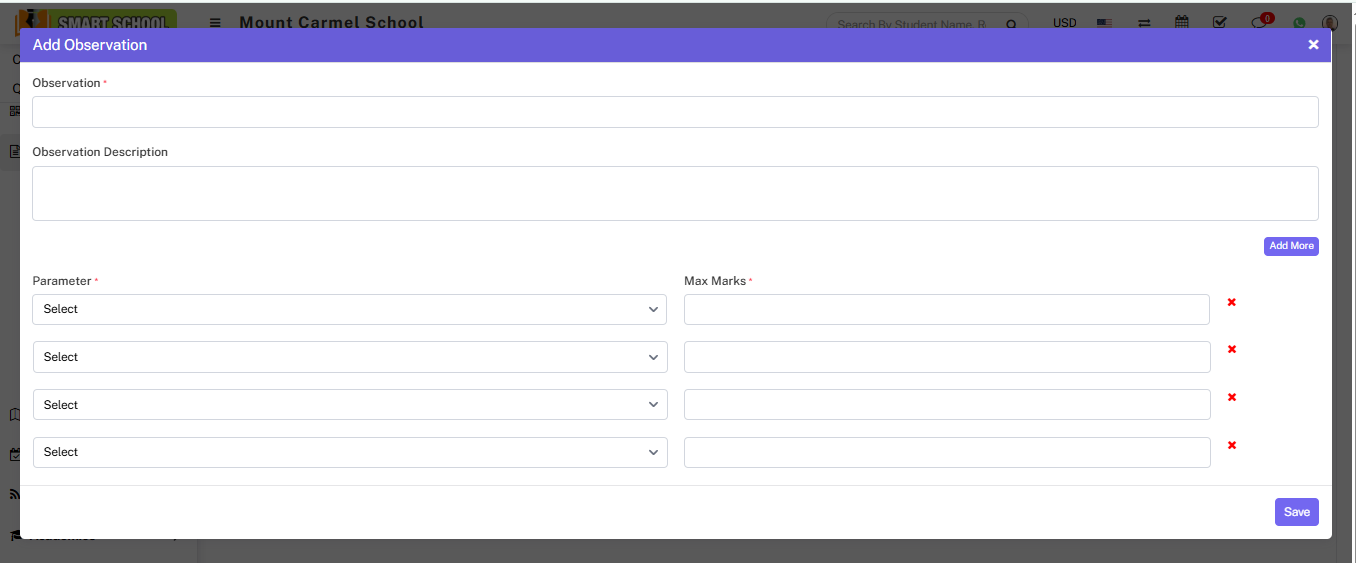Focus the Observation name field
The height and width of the screenshot is (563, 1356).
(675, 112)
